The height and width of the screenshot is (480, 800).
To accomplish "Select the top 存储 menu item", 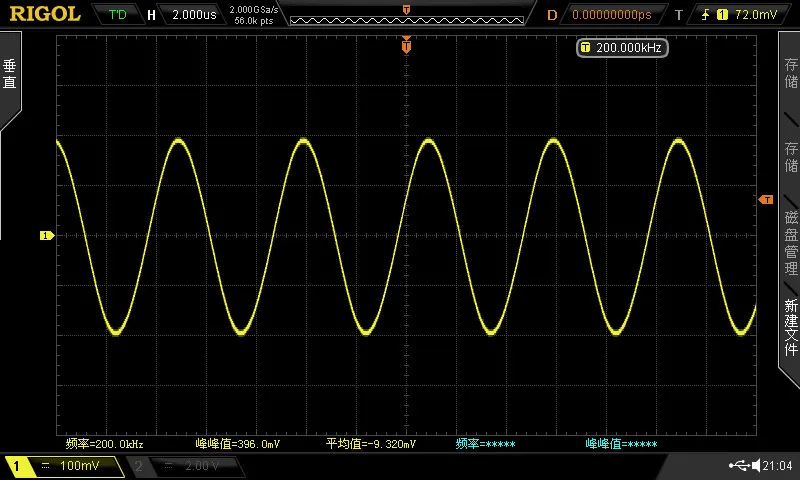I will click(790, 73).
